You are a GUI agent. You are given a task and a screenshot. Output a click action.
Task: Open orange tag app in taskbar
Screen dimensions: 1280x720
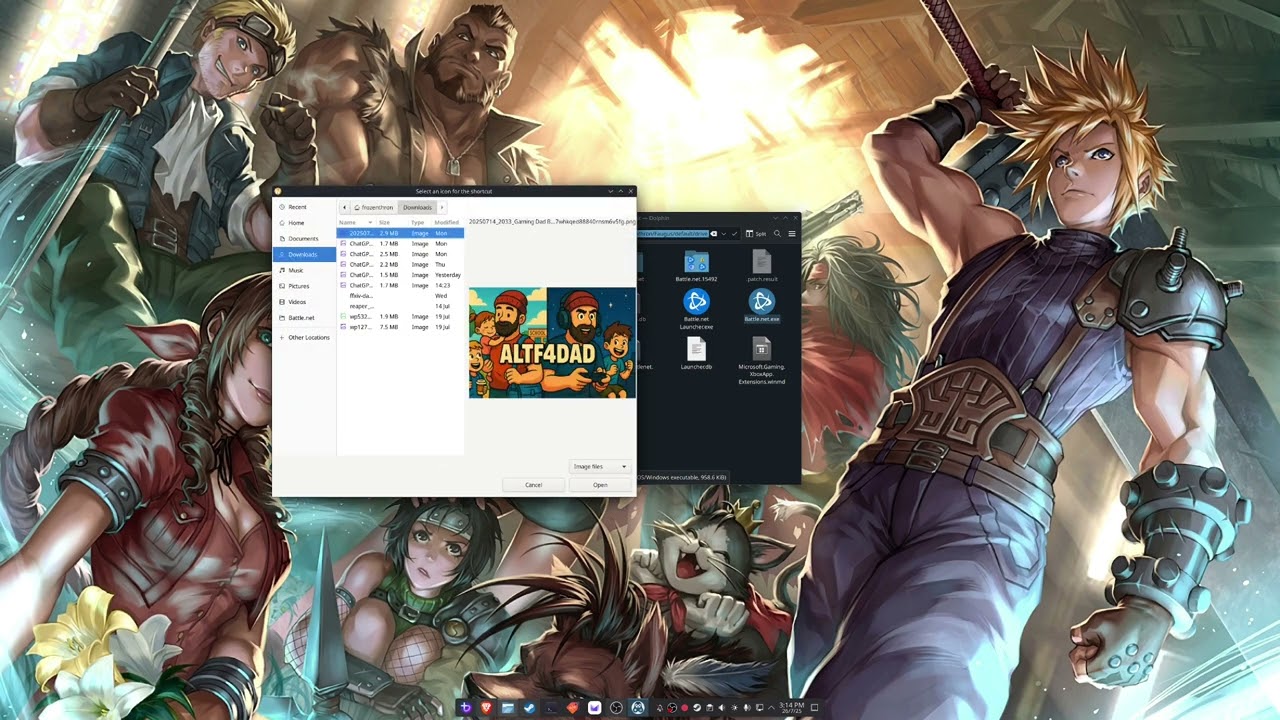(573, 707)
